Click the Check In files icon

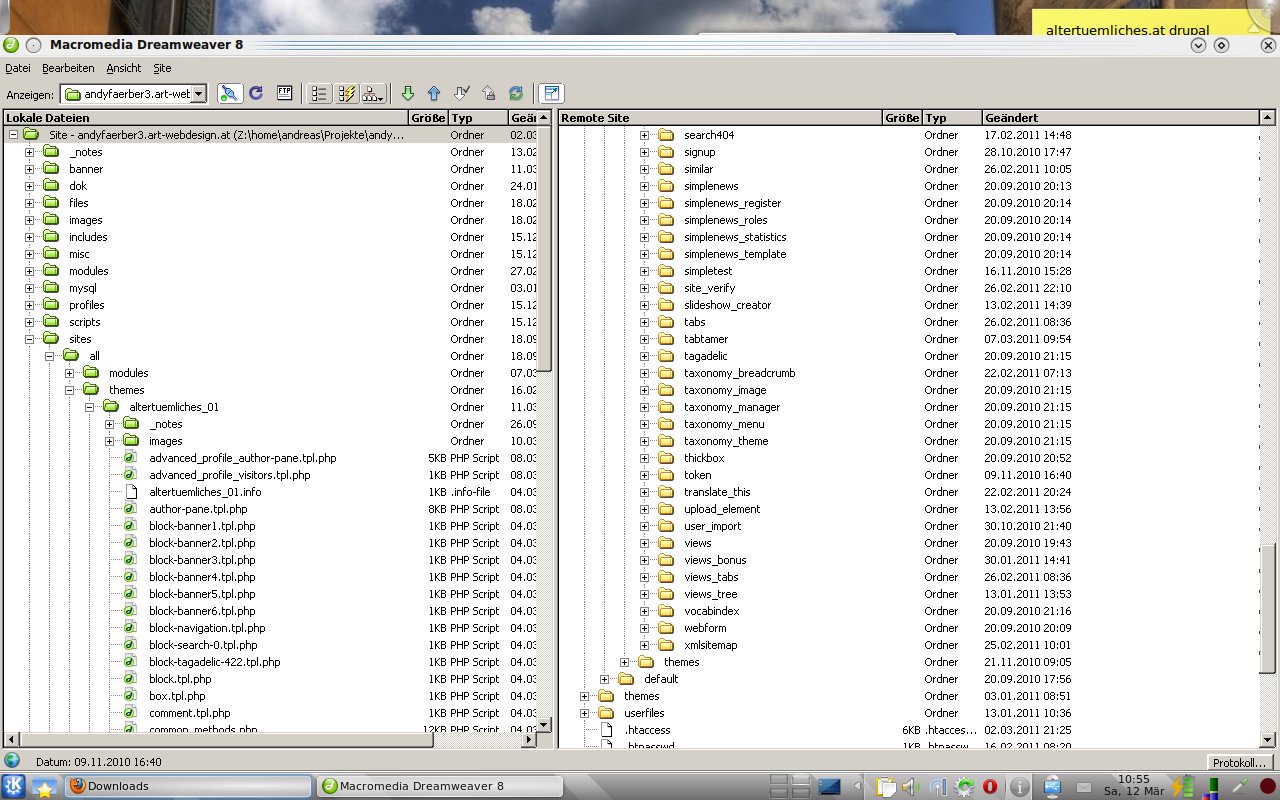click(x=488, y=93)
